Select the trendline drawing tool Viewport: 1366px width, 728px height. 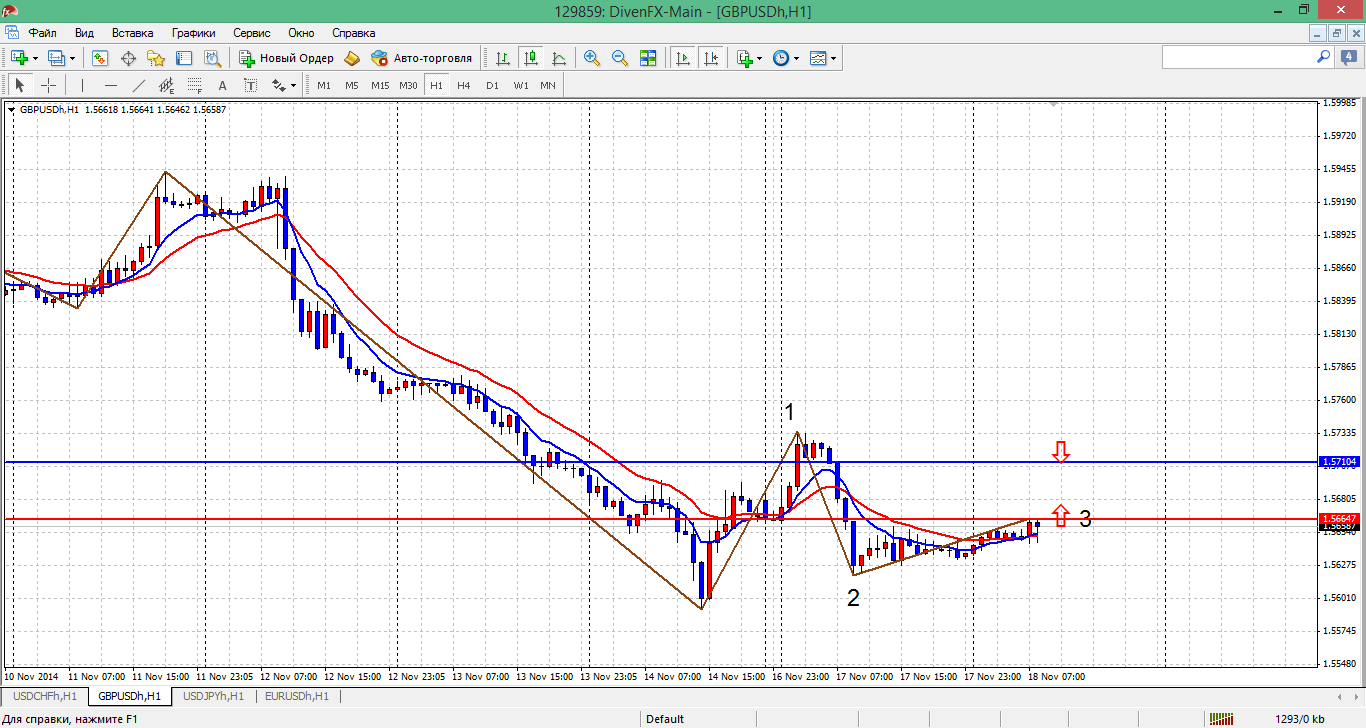point(139,85)
